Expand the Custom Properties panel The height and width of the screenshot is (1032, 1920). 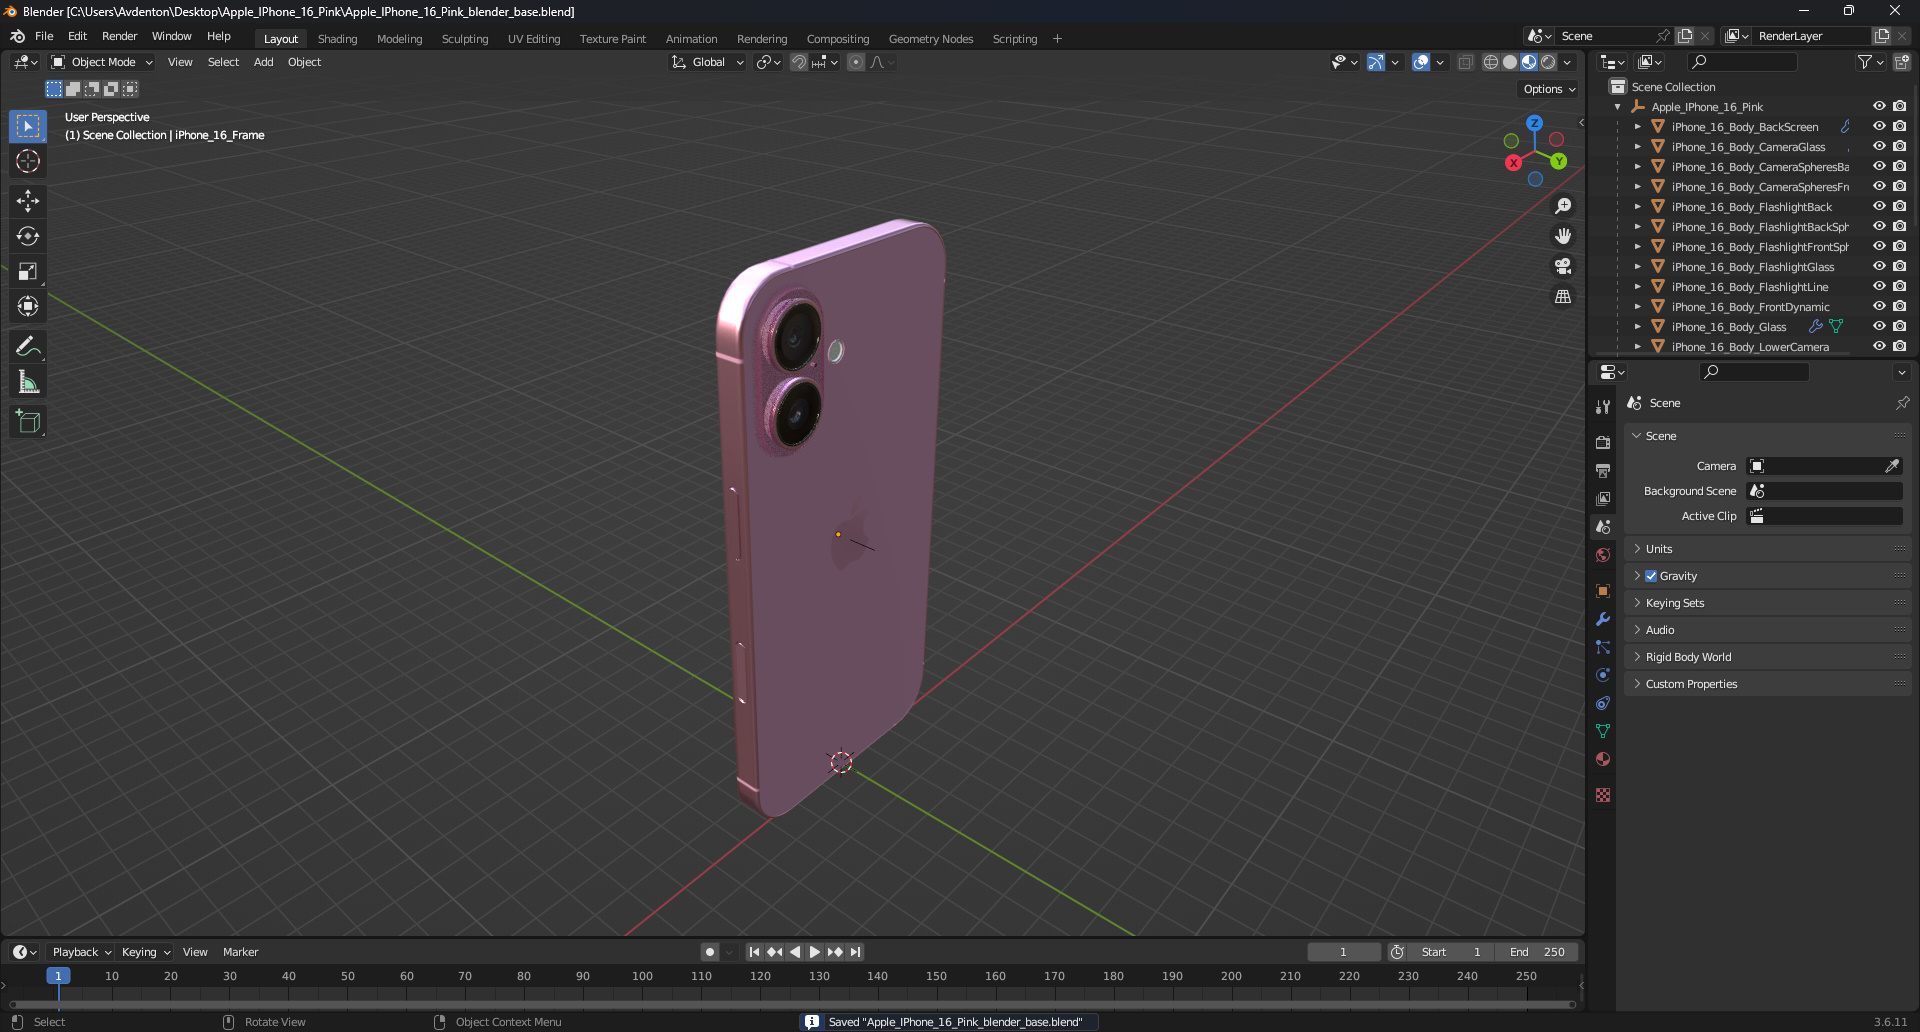point(1768,684)
